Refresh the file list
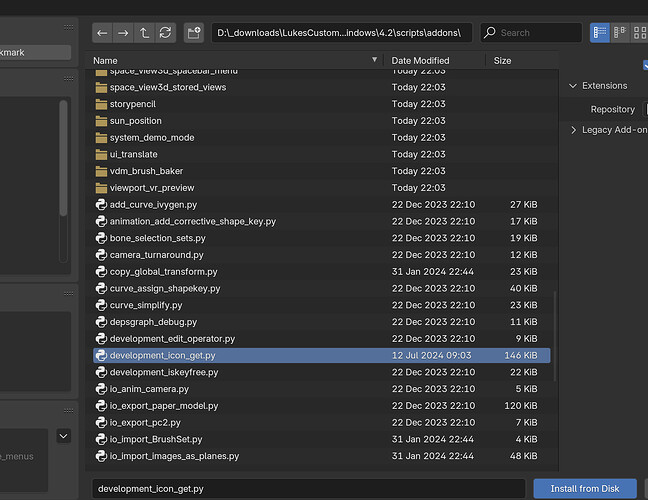This screenshot has height=500, width=648. [165, 33]
